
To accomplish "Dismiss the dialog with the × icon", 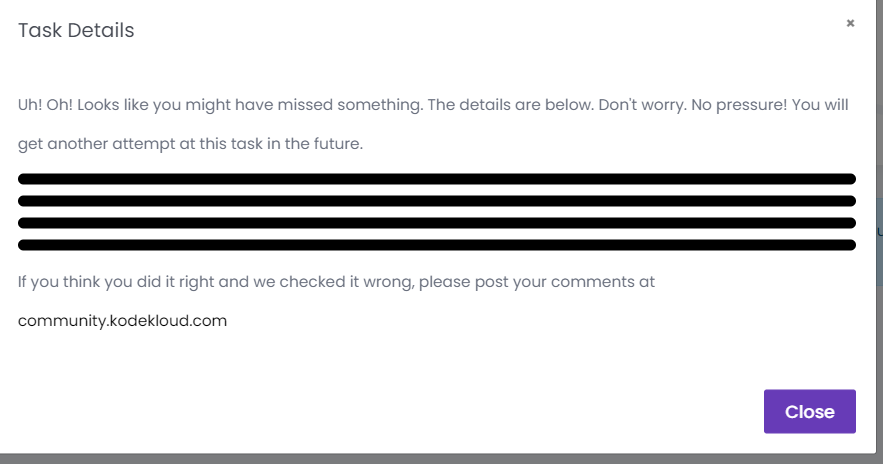I will click(x=850, y=23).
